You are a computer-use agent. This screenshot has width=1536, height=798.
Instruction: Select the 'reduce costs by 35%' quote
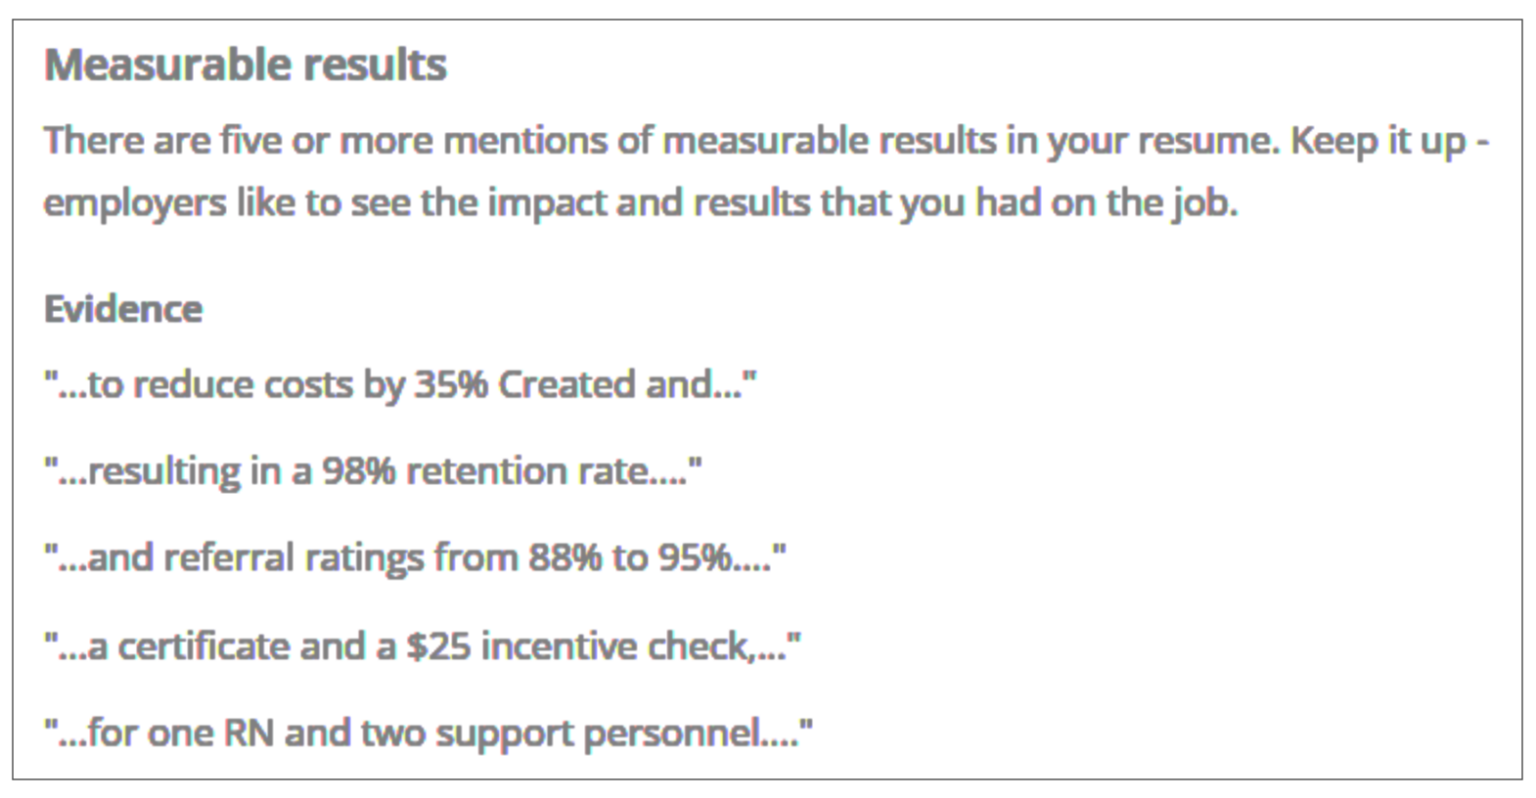pyautogui.click(x=400, y=384)
